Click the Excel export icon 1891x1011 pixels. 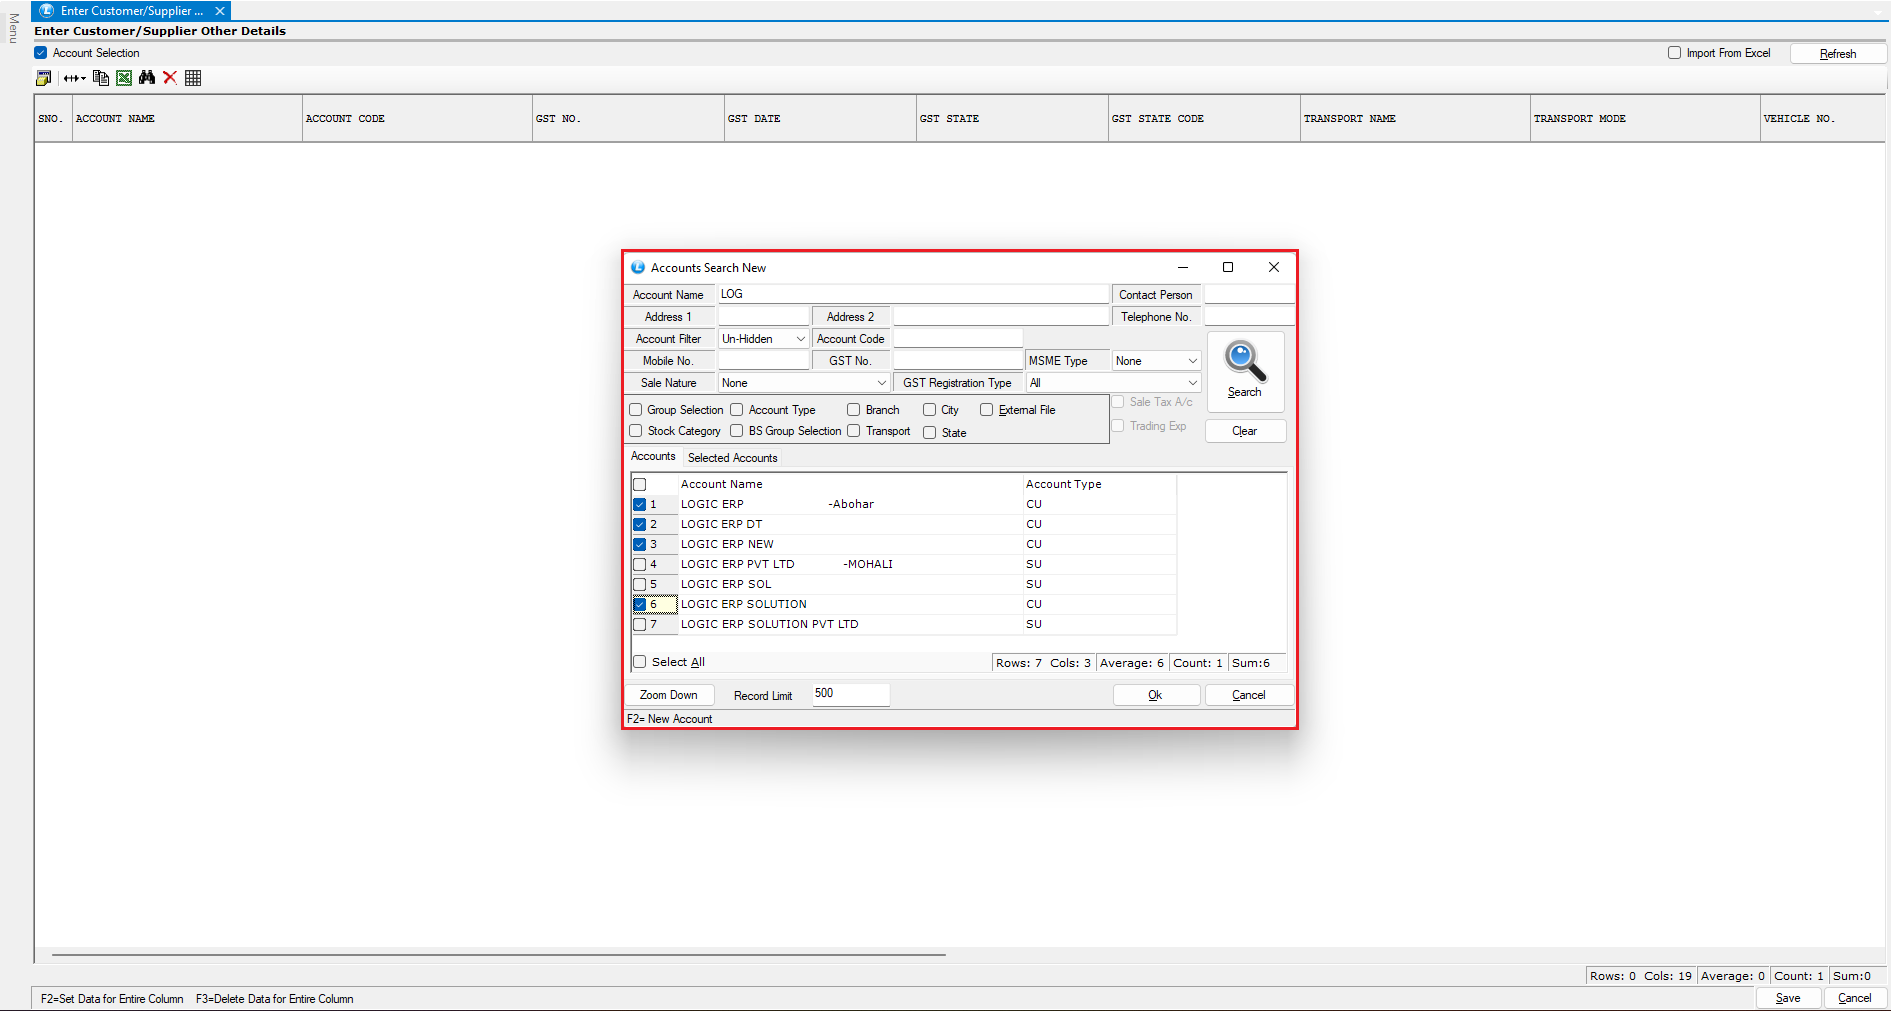click(124, 78)
